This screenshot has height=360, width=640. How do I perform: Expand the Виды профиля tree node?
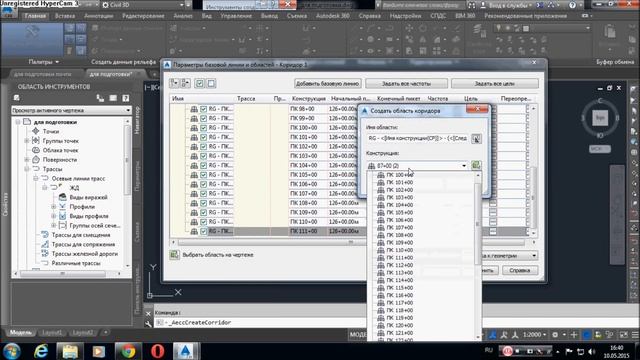click(54, 216)
